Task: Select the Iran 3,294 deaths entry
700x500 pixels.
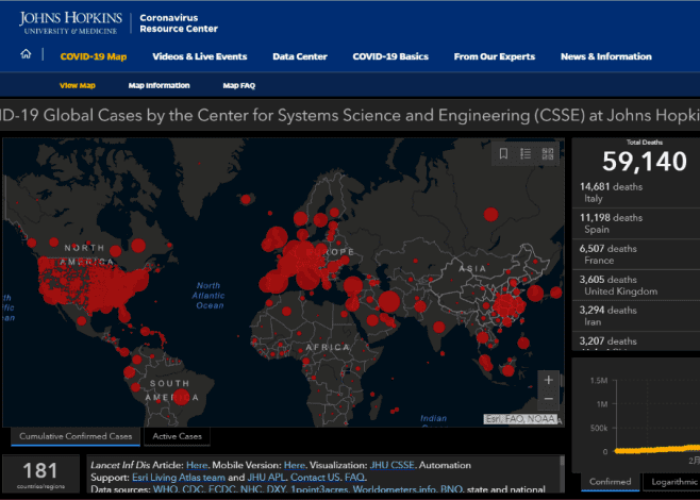Action: (x=636, y=316)
